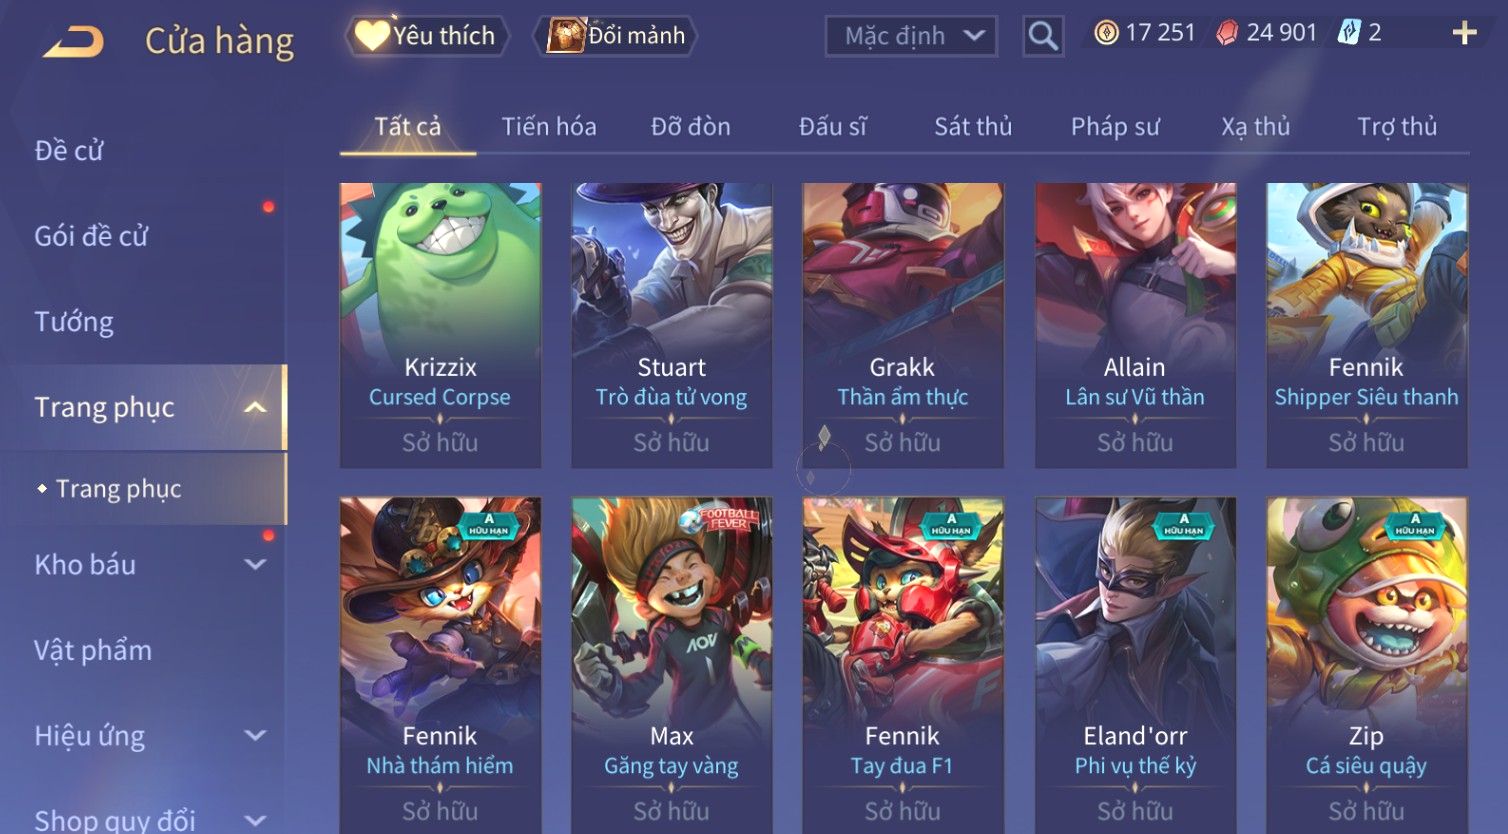Tap the heart Yêu thích icon

(372, 35)
